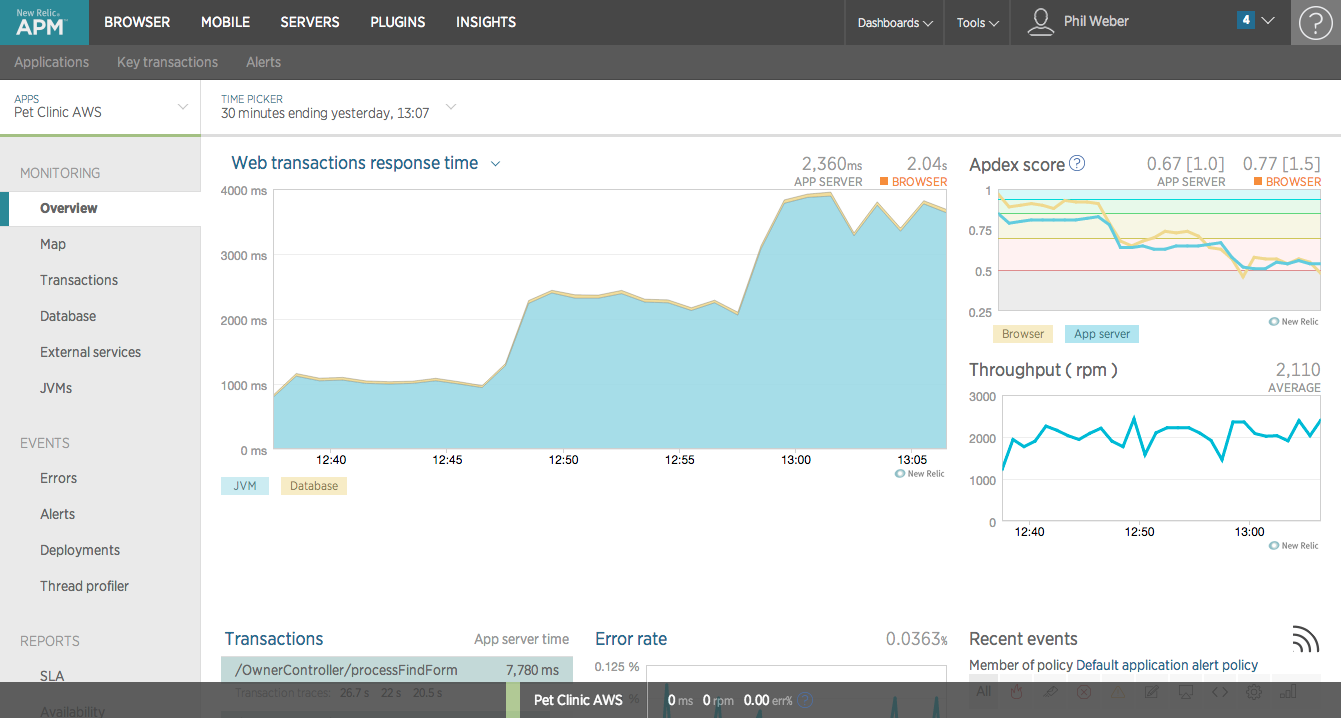
Task: Toggle the Database legend in response chart
Action: [x=314, y=486]
